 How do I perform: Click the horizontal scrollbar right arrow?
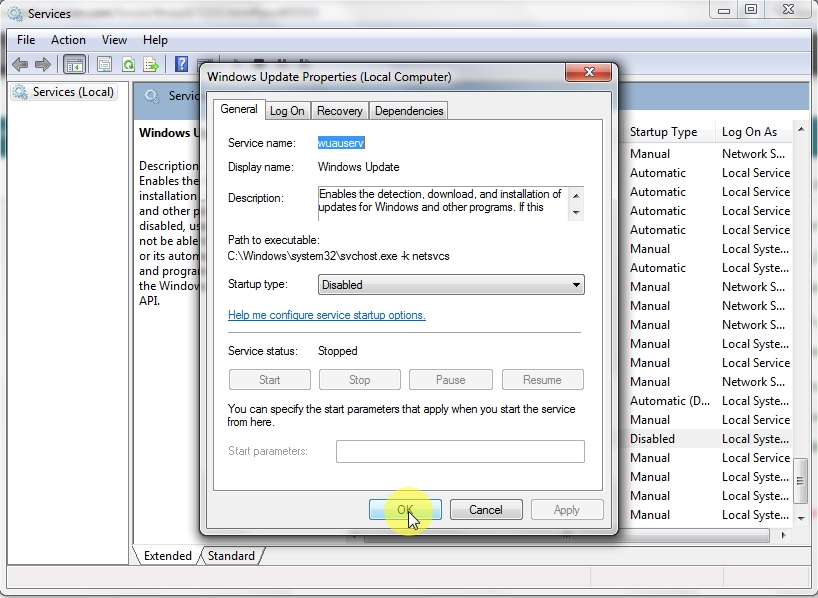tap(783, 535)
